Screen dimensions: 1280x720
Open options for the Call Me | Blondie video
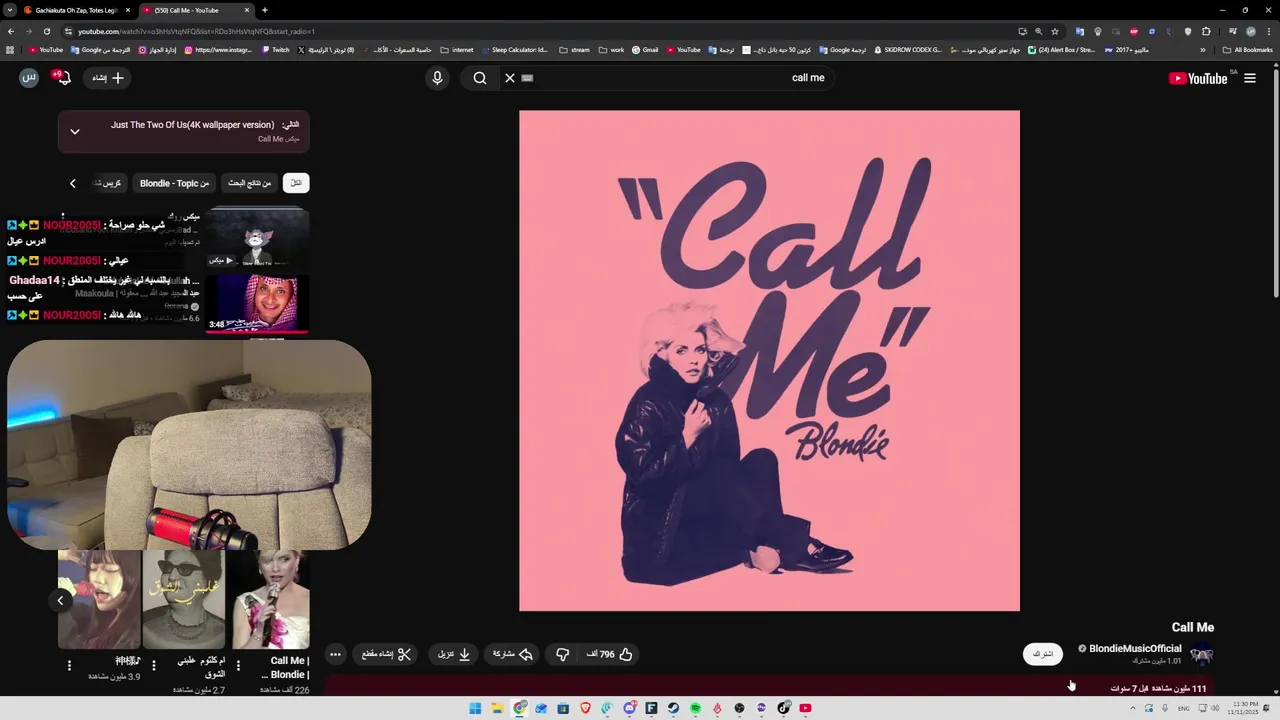click(238, 665)
